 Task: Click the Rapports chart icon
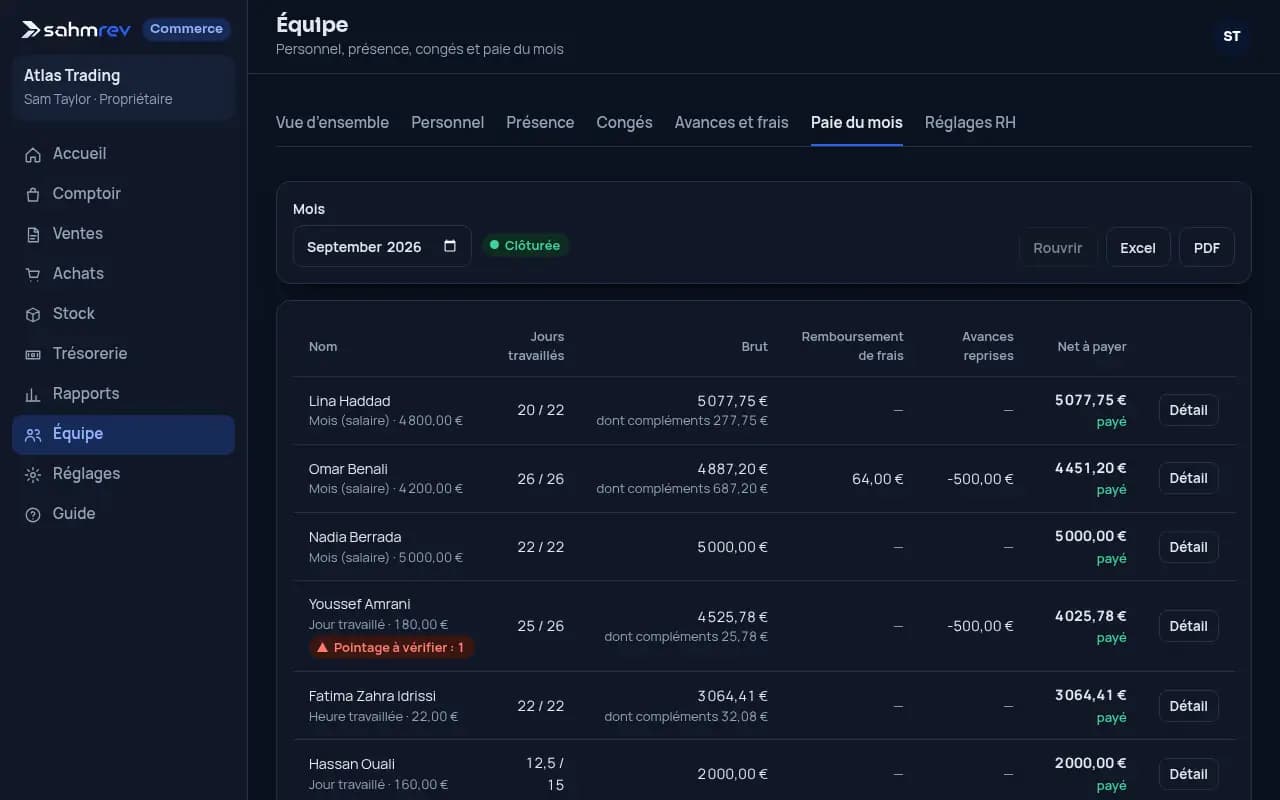tap(33, 394)
